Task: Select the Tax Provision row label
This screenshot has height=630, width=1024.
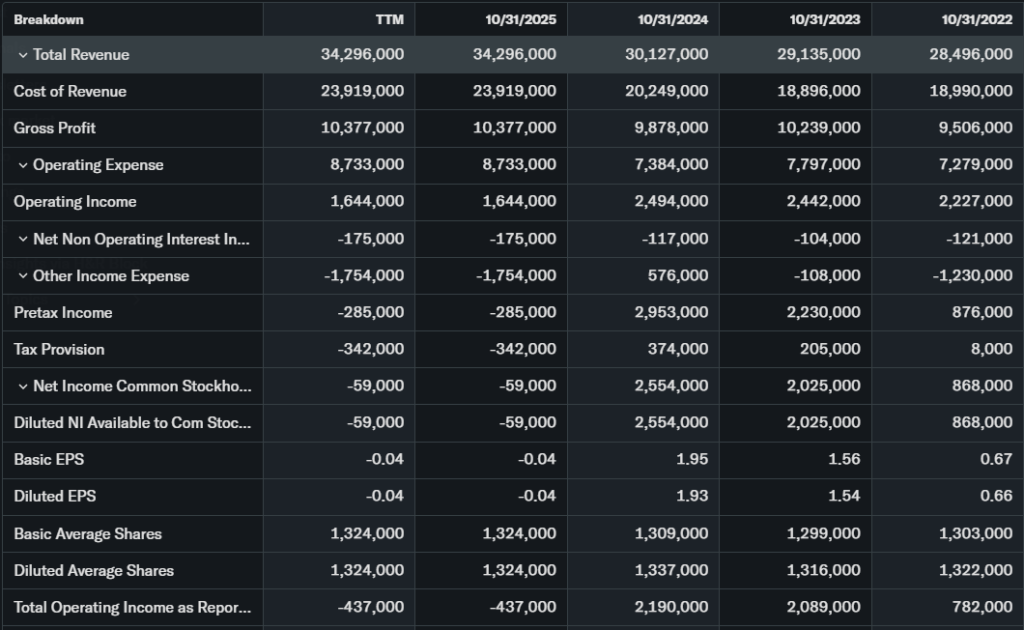Action: coord(59,349)
